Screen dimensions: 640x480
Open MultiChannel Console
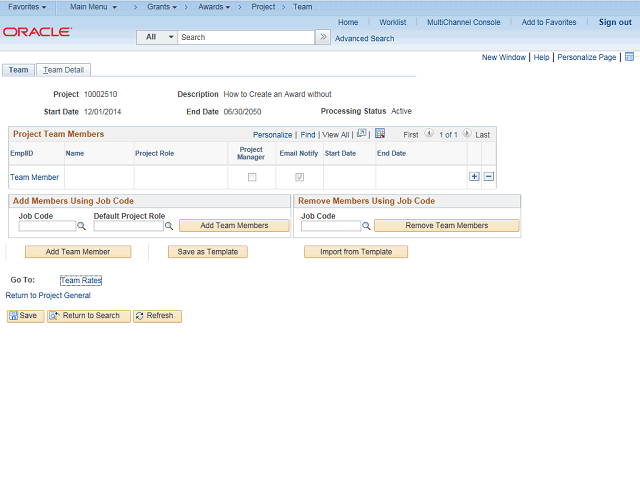pos(464,22)
